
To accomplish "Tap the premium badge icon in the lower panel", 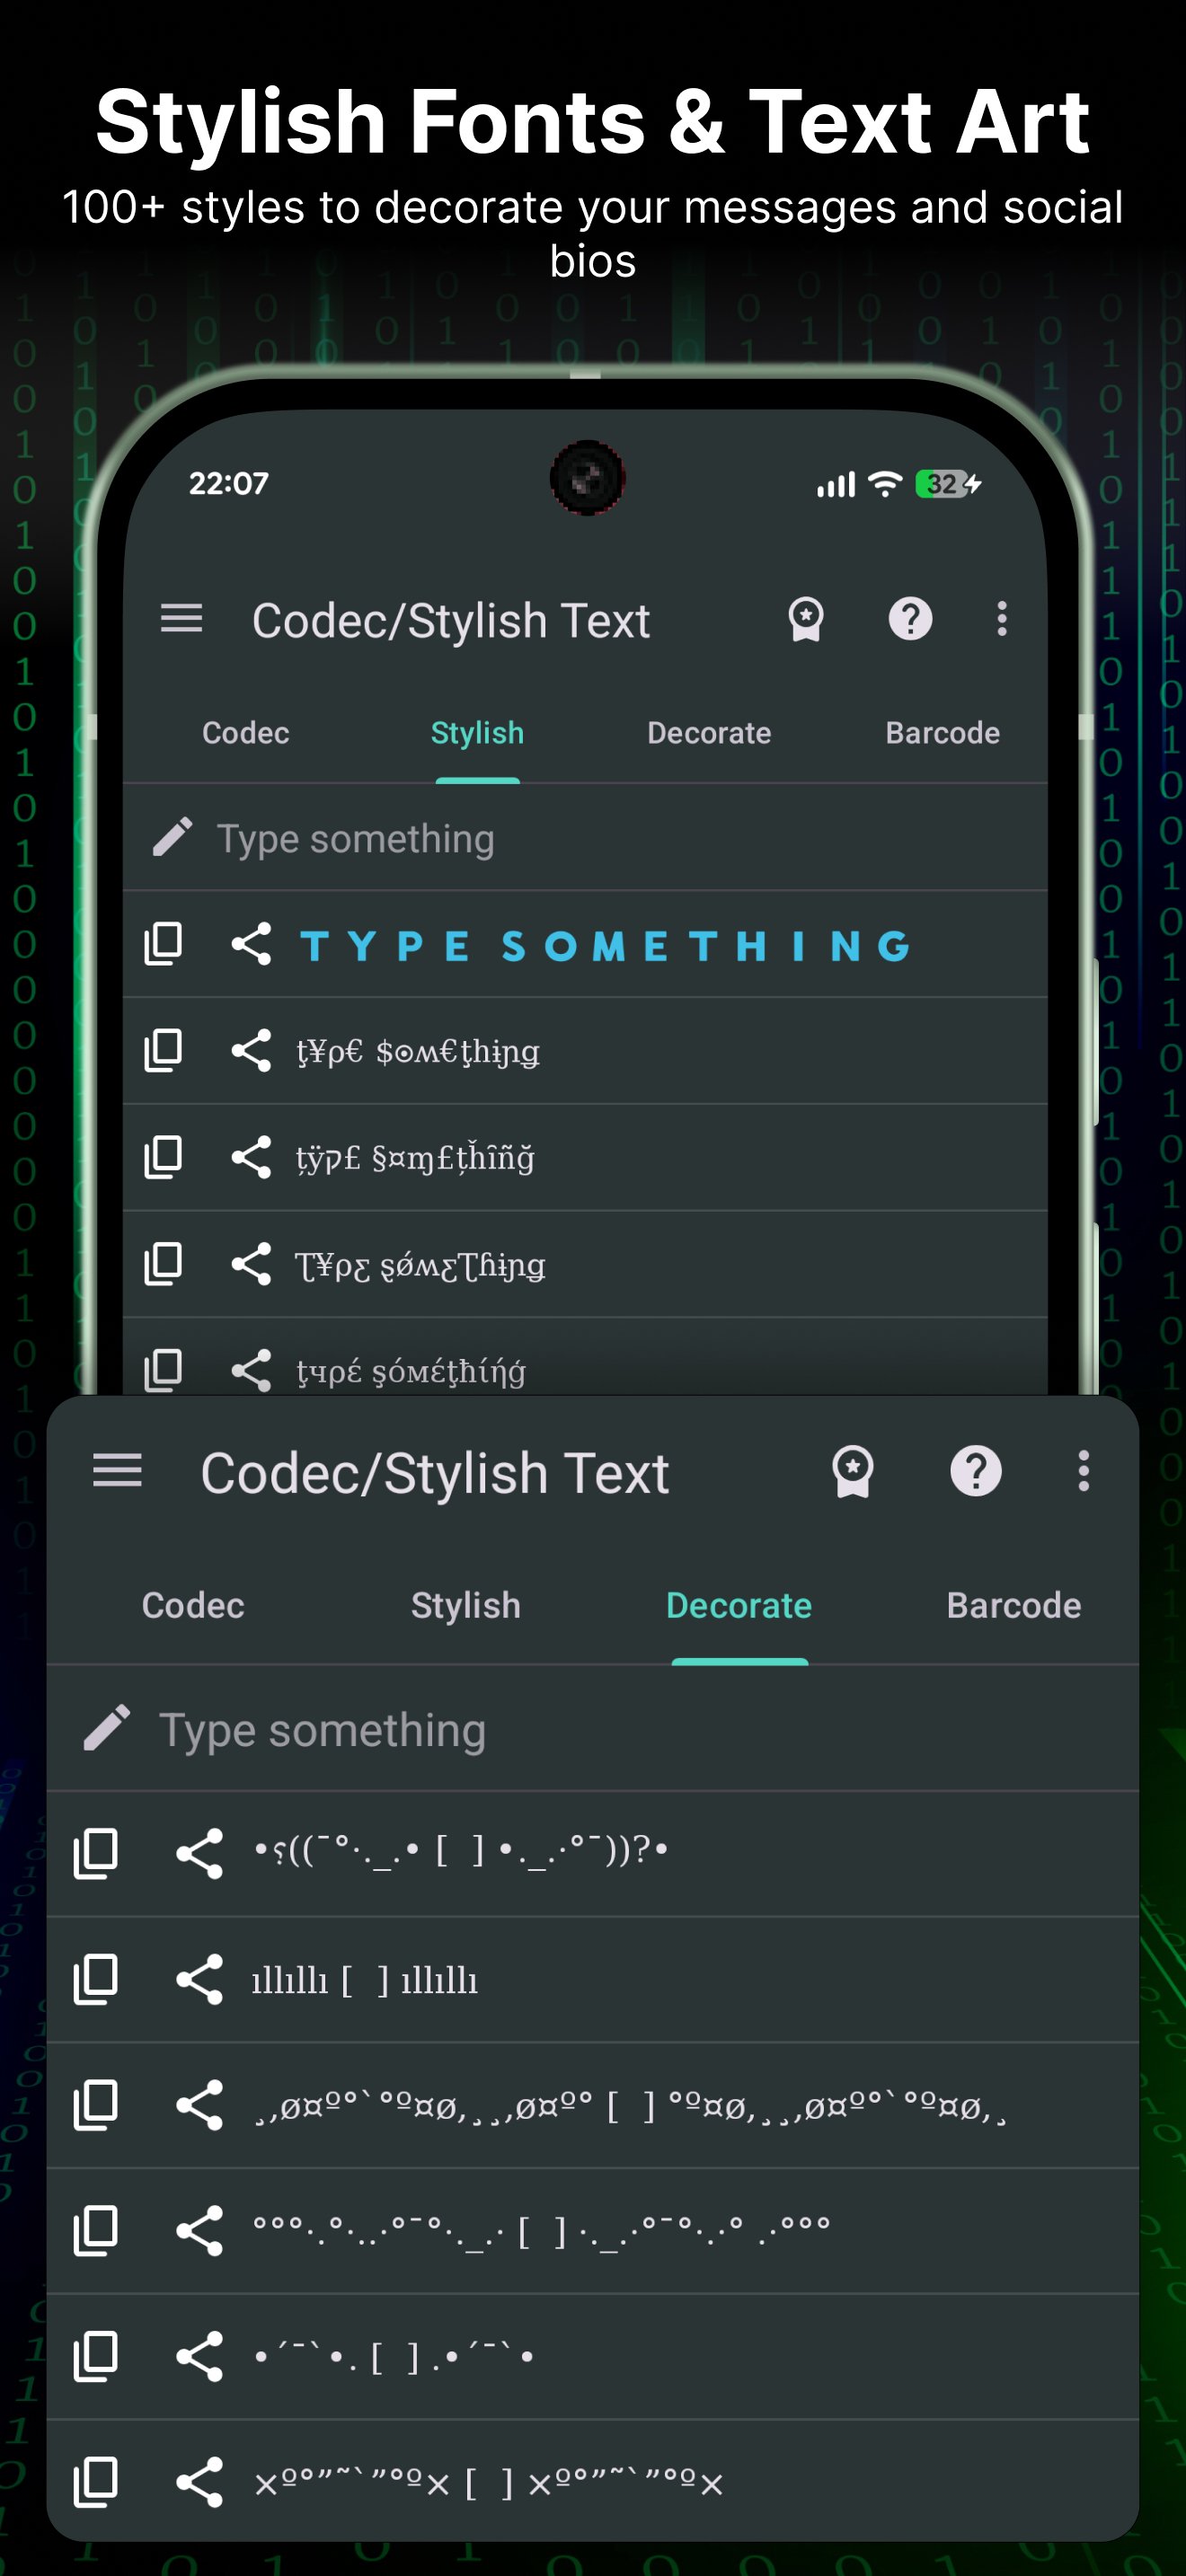I will (x=852, y=1471).
